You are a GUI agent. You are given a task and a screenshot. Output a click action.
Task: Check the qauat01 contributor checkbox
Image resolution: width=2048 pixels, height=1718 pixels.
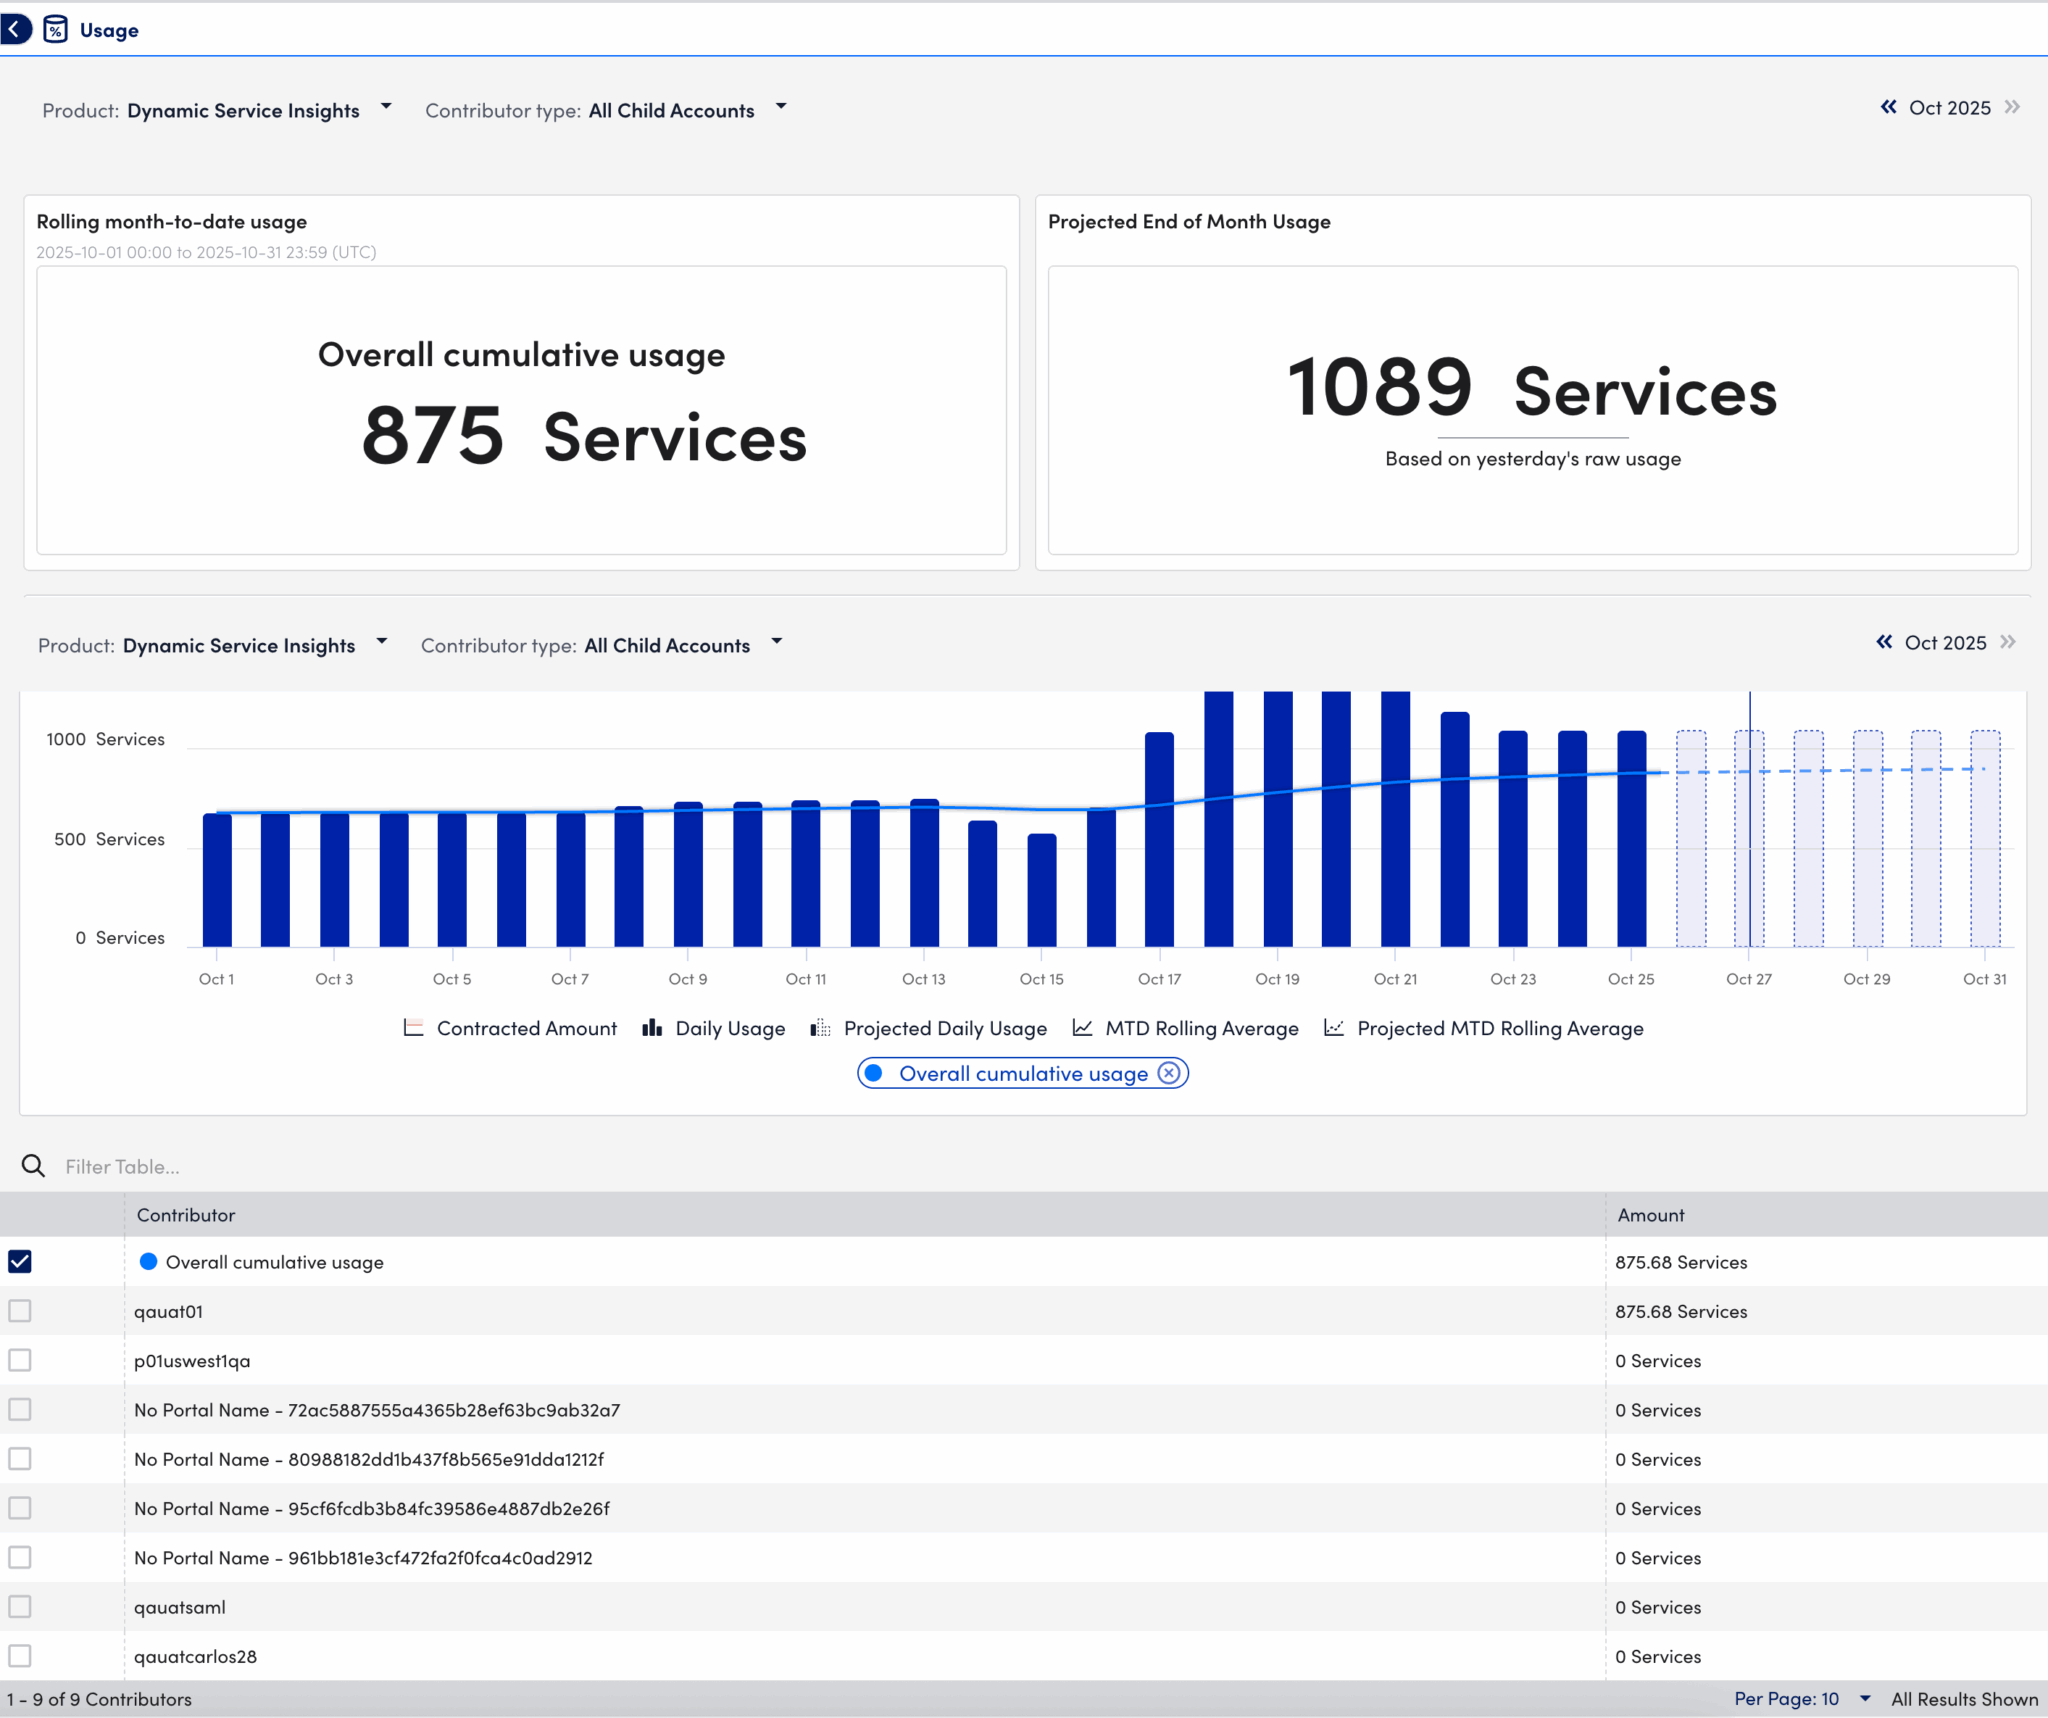[20, 1310]
